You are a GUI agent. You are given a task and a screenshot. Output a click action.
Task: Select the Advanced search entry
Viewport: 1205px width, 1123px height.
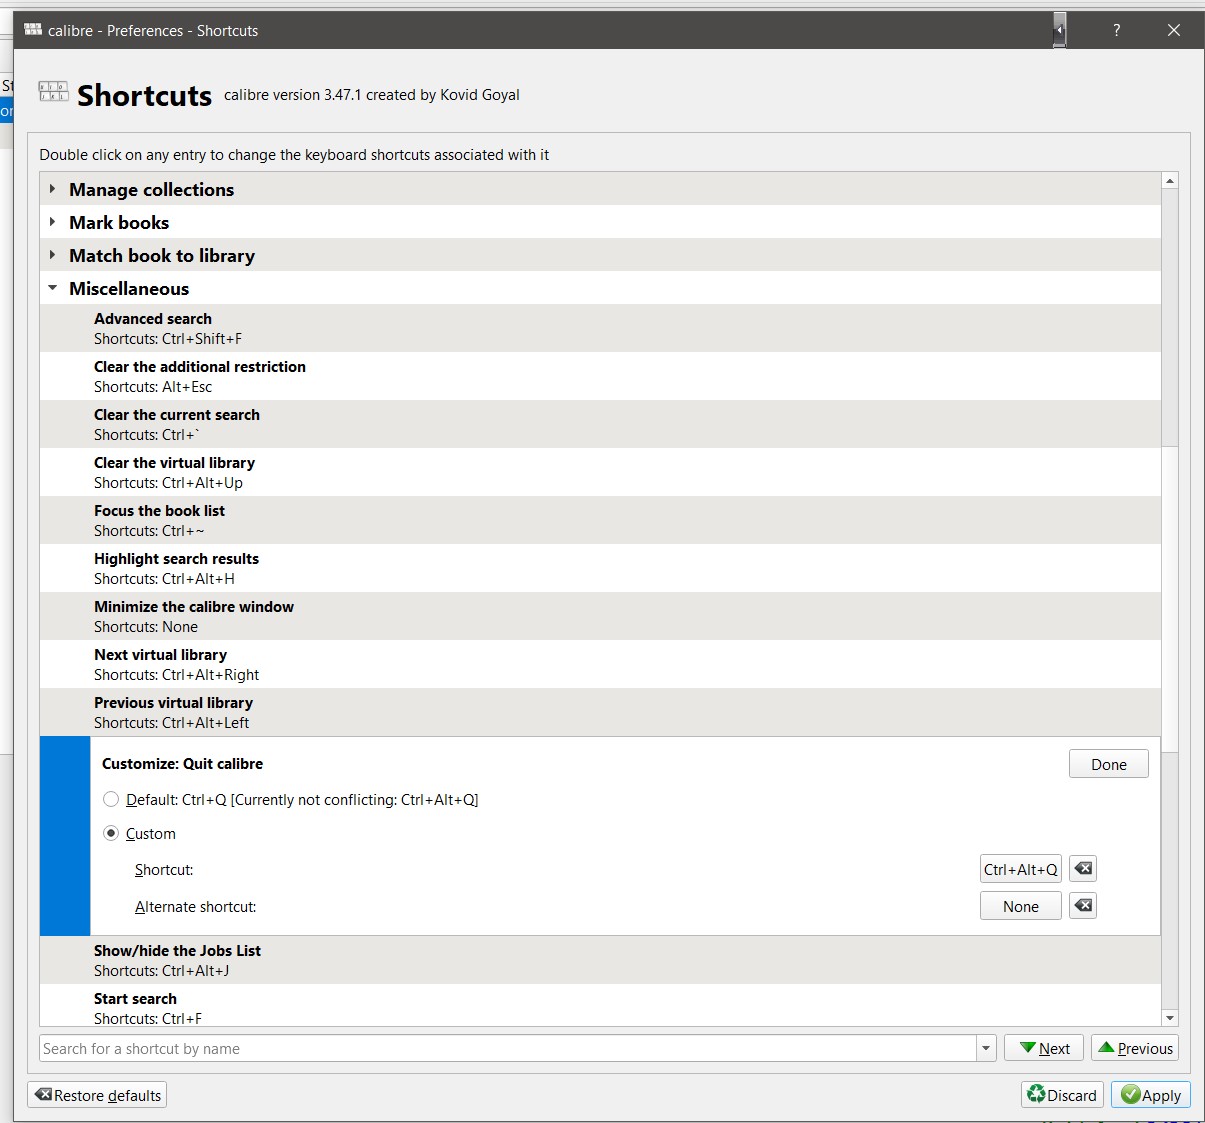600,328
